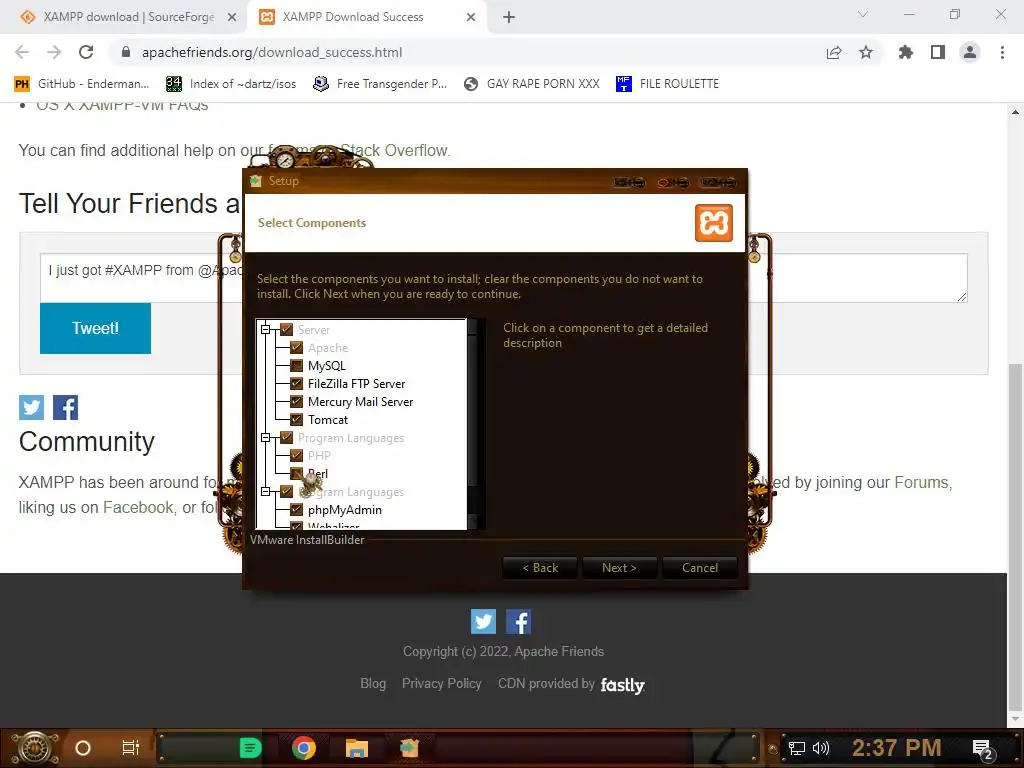Open Task View in taskbar
This screenshot has height=768, width=1024.
(131, 748)
